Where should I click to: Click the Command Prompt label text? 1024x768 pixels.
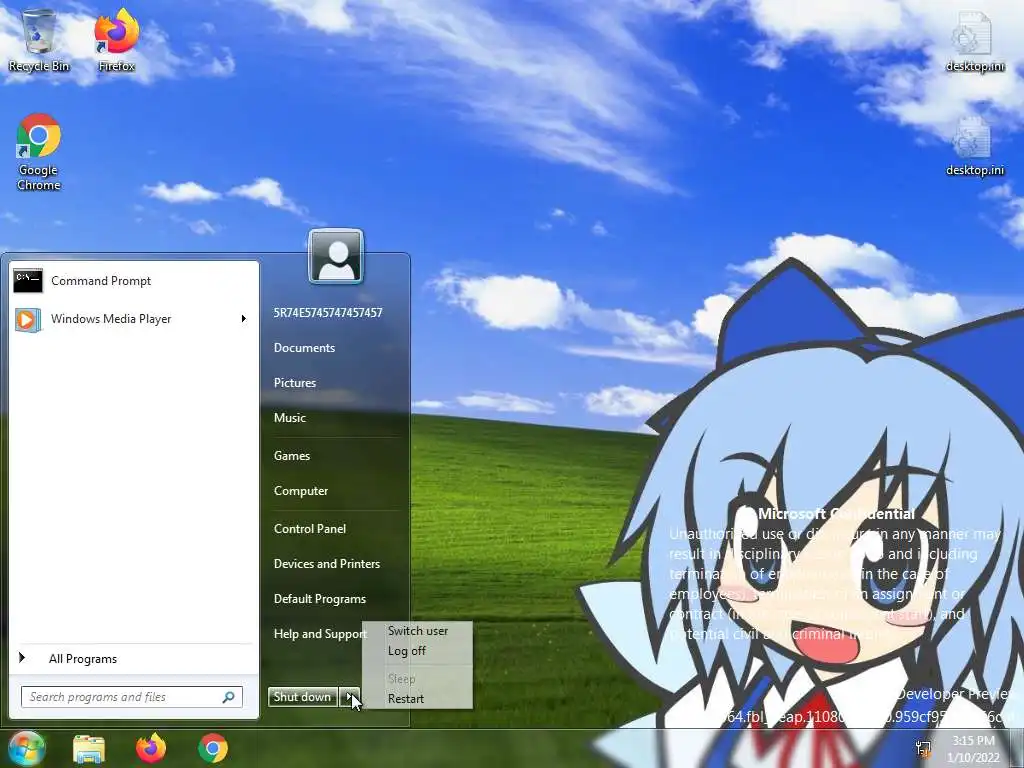tap(101, 281)
